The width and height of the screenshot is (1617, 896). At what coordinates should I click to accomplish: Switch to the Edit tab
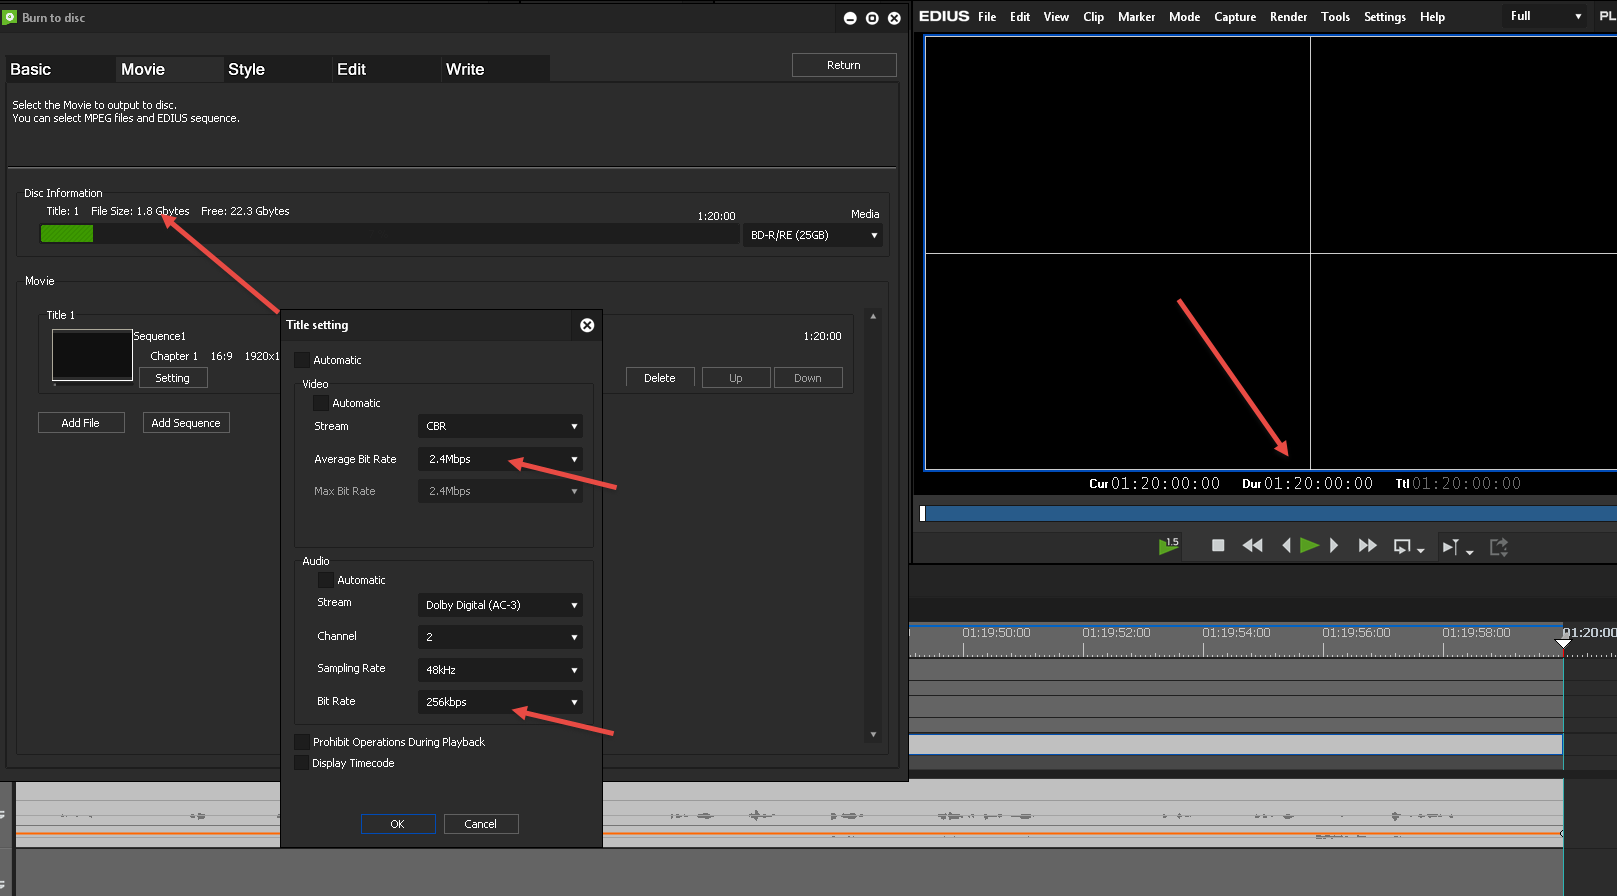(x=385, y=69)
